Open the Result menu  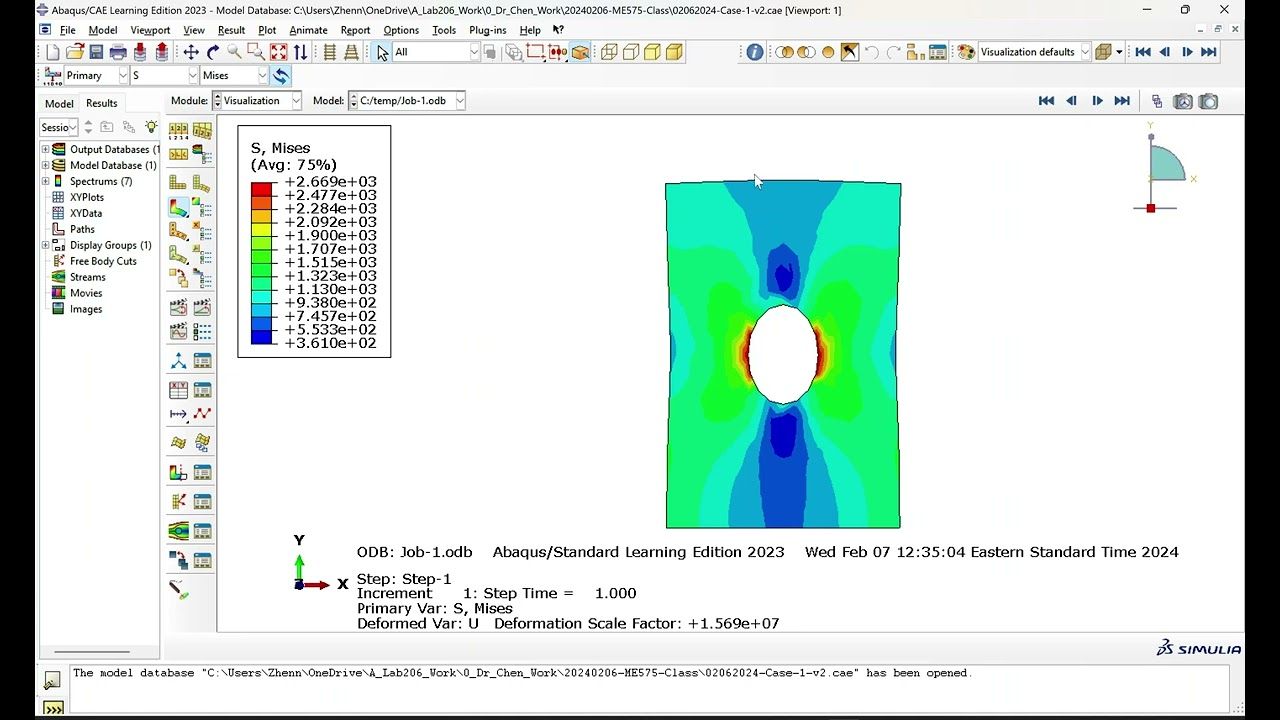click(231, 30)
